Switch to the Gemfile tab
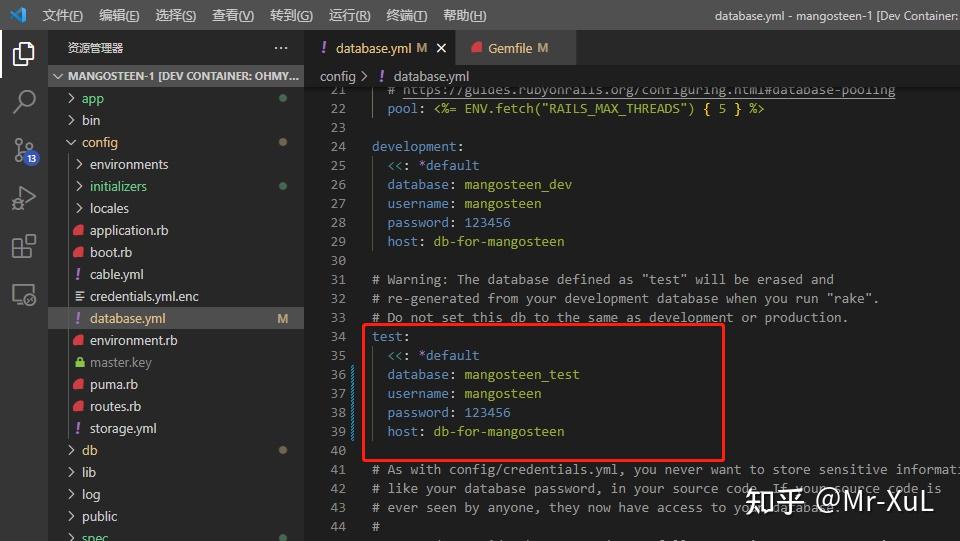The width and height of the screenshot is (960, 541). tap(516, 48)
